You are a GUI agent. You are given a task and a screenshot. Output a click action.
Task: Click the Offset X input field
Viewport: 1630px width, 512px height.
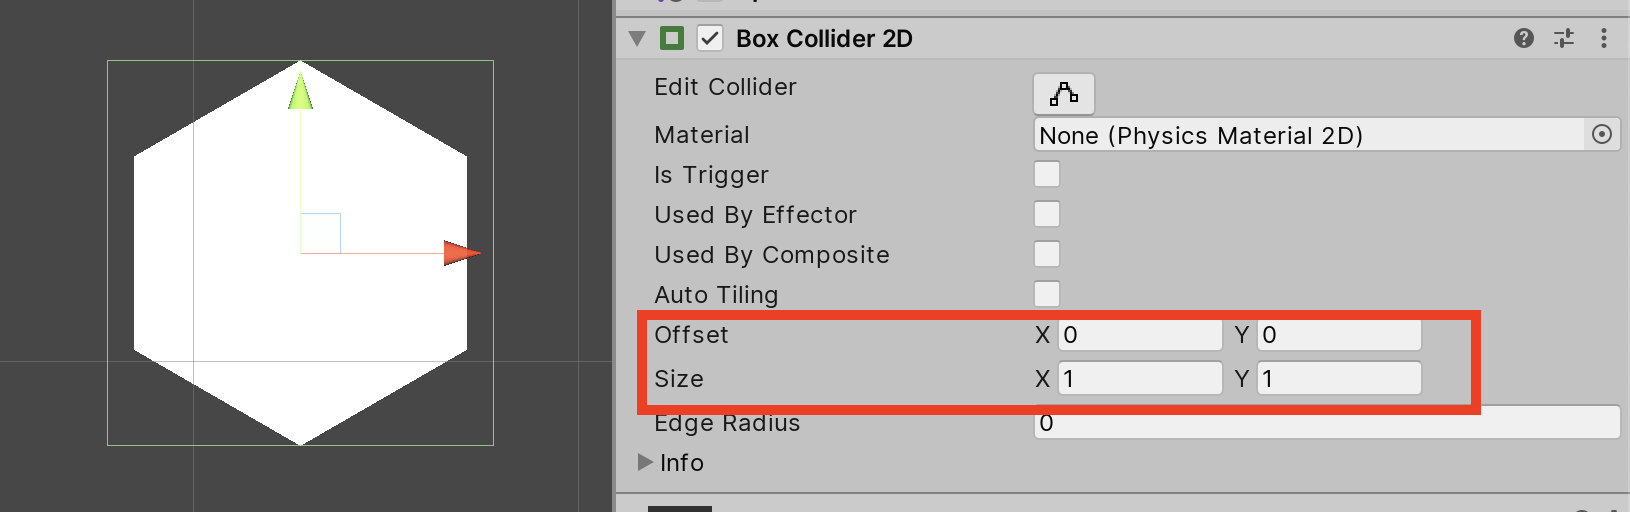click(x=1140, y=335)
